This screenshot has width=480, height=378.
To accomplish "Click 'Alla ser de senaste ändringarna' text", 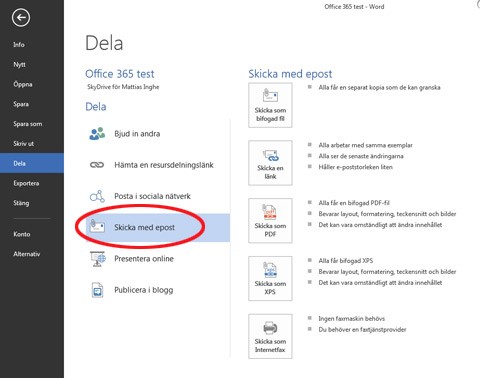I will pos(361,156).
